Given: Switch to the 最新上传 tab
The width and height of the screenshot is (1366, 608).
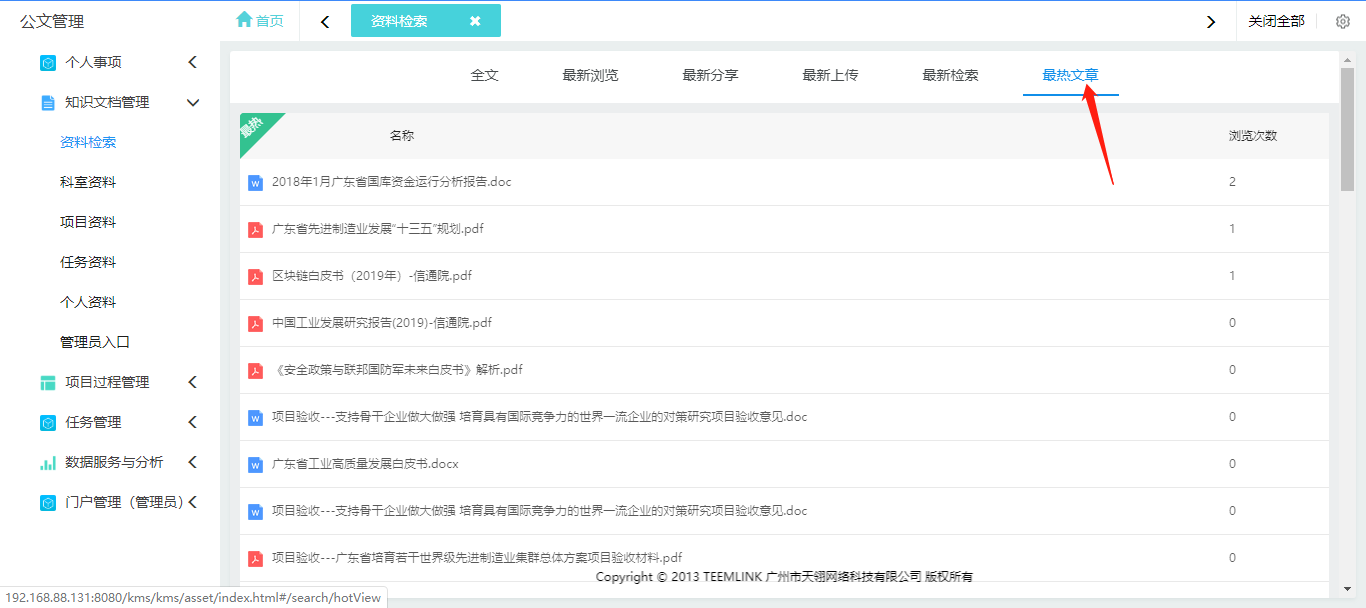Looking at the screenshot, I should coord(830,74).
